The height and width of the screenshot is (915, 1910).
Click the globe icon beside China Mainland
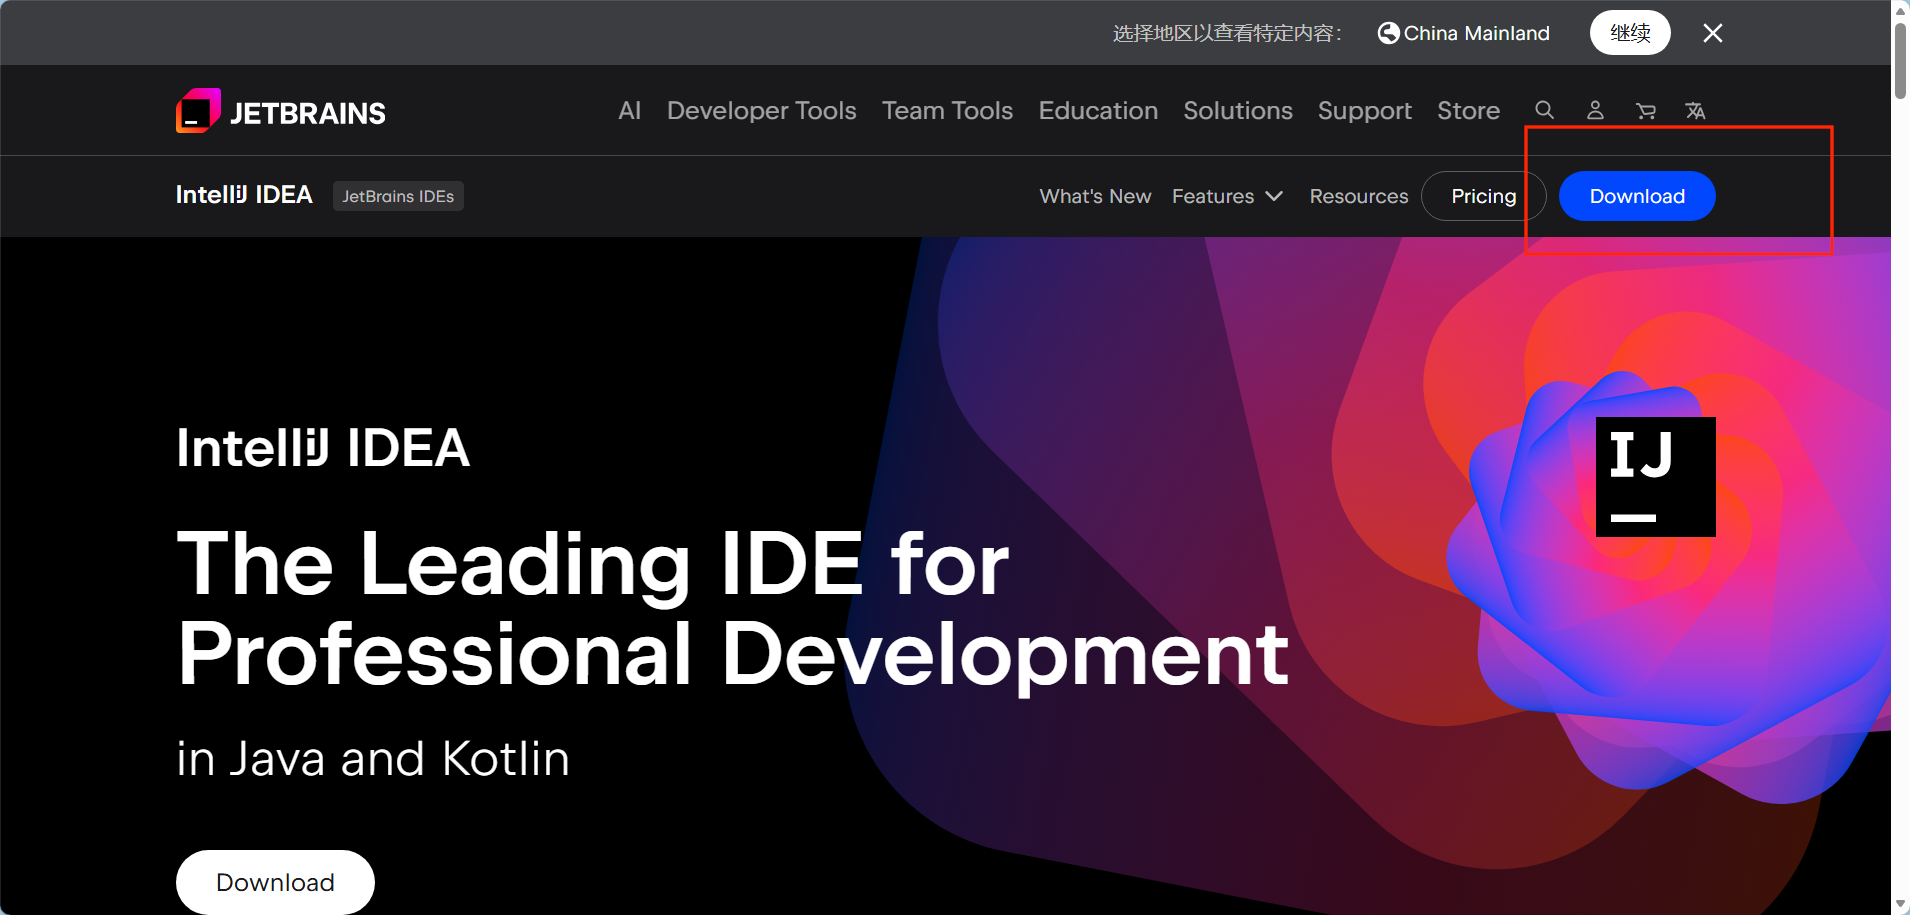point(1388,33)
